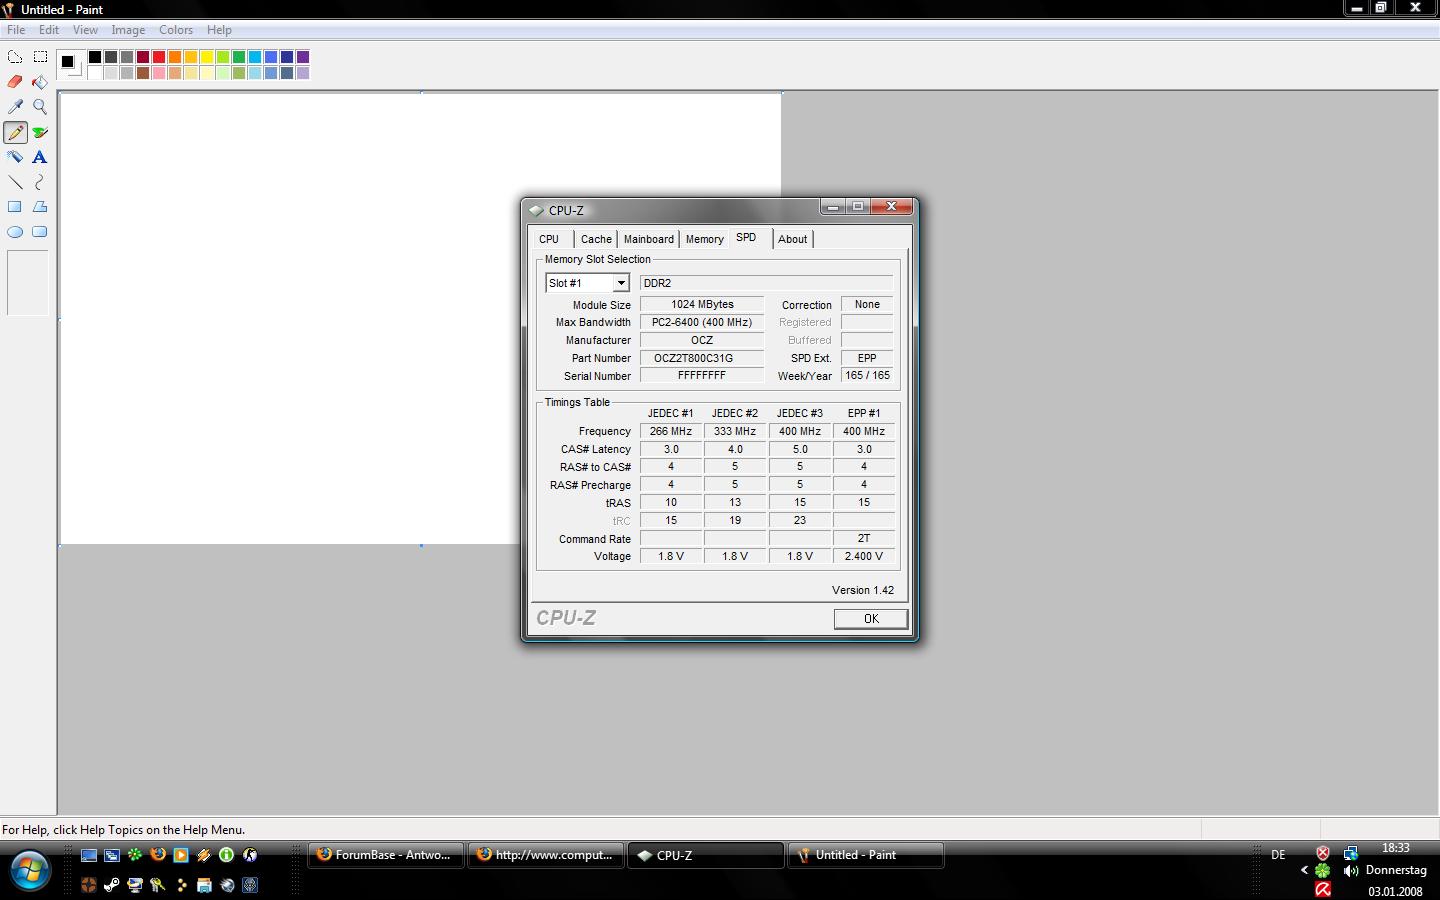The image size is (1440, 900).
Task: Open Switch between windows quick launch icon
Action: coord(112,855)
